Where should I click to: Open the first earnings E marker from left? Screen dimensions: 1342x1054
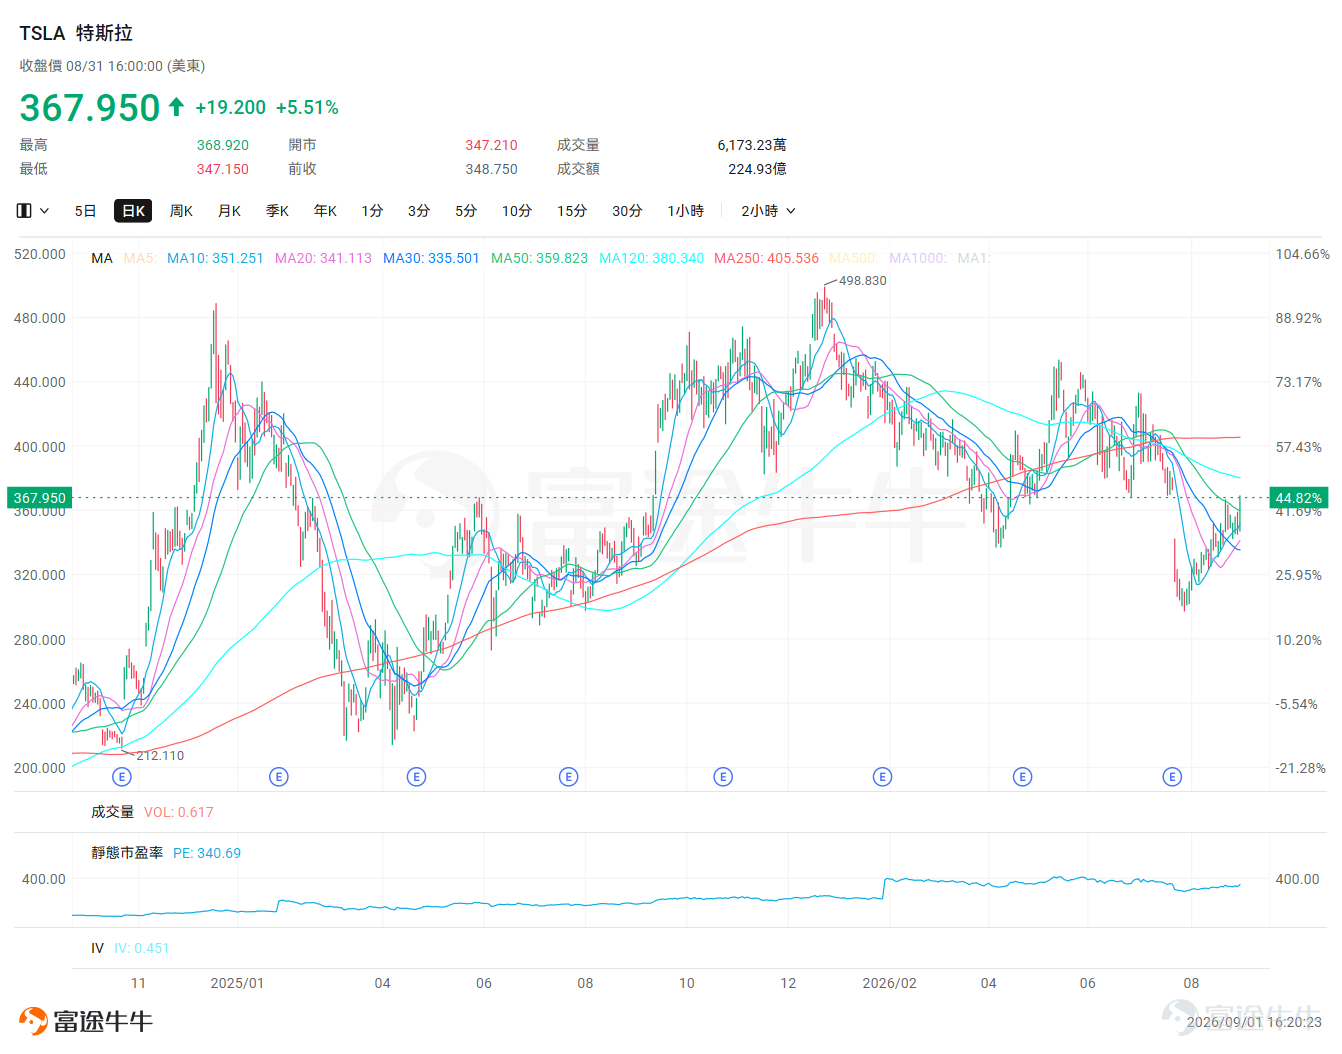pyautogui.click(x=122, y=777)
